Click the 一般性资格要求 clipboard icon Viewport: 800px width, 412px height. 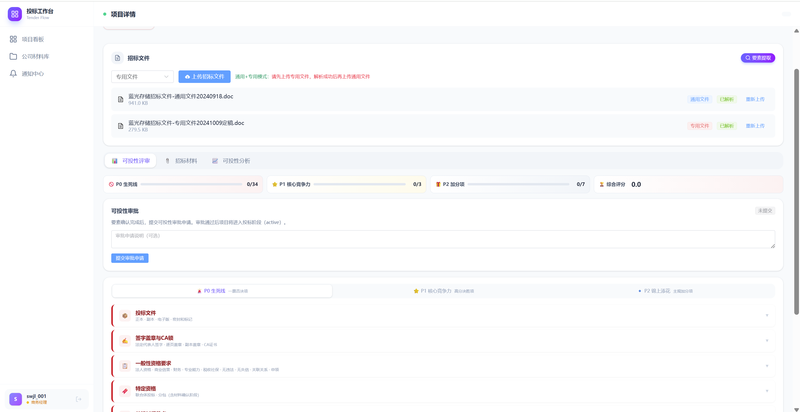click(x=124, y=366)
